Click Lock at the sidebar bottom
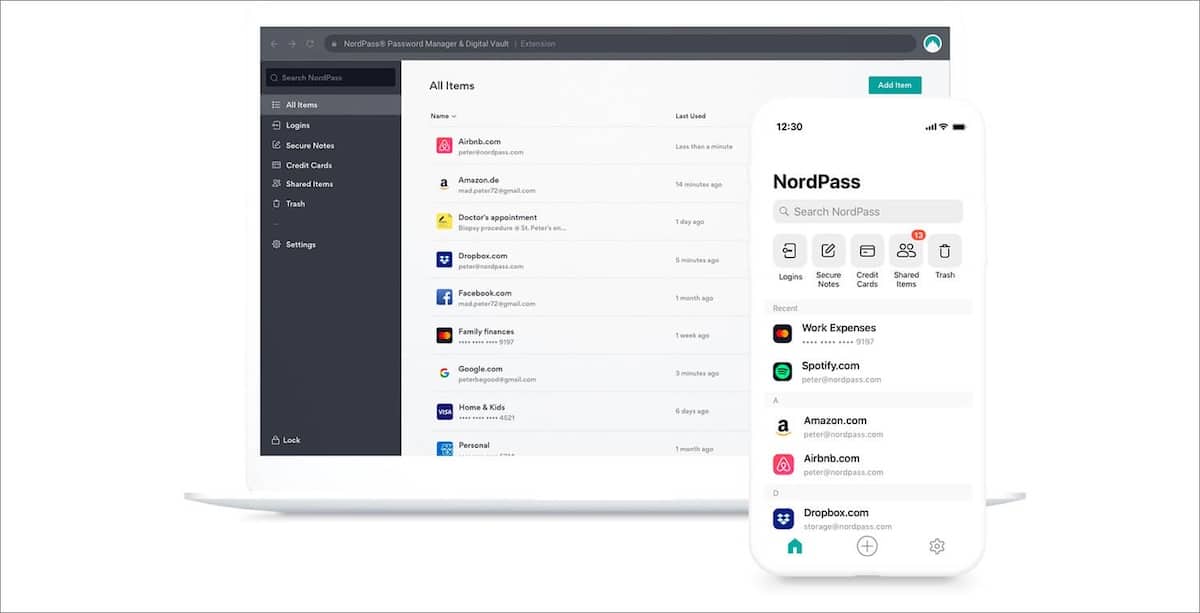The image size is (1200, 613). click(x=286, y=440)
